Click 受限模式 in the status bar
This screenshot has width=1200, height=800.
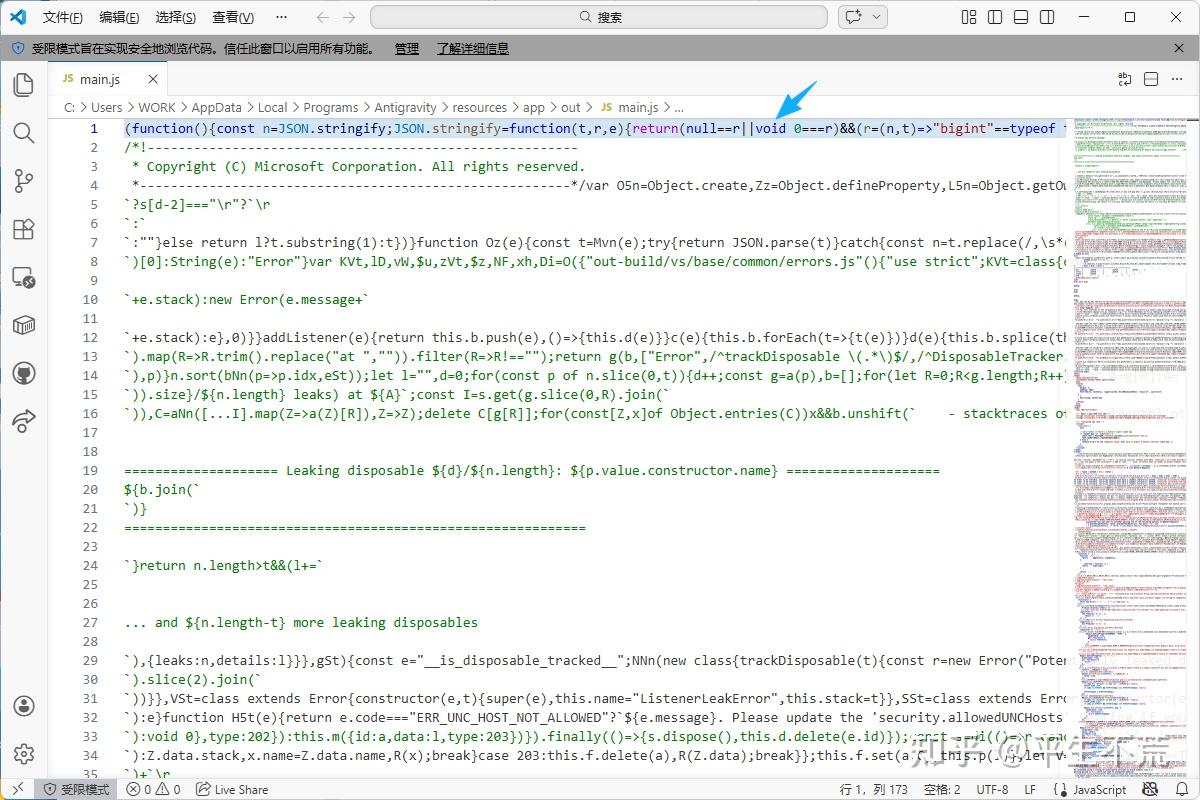(x=75, y=789)
